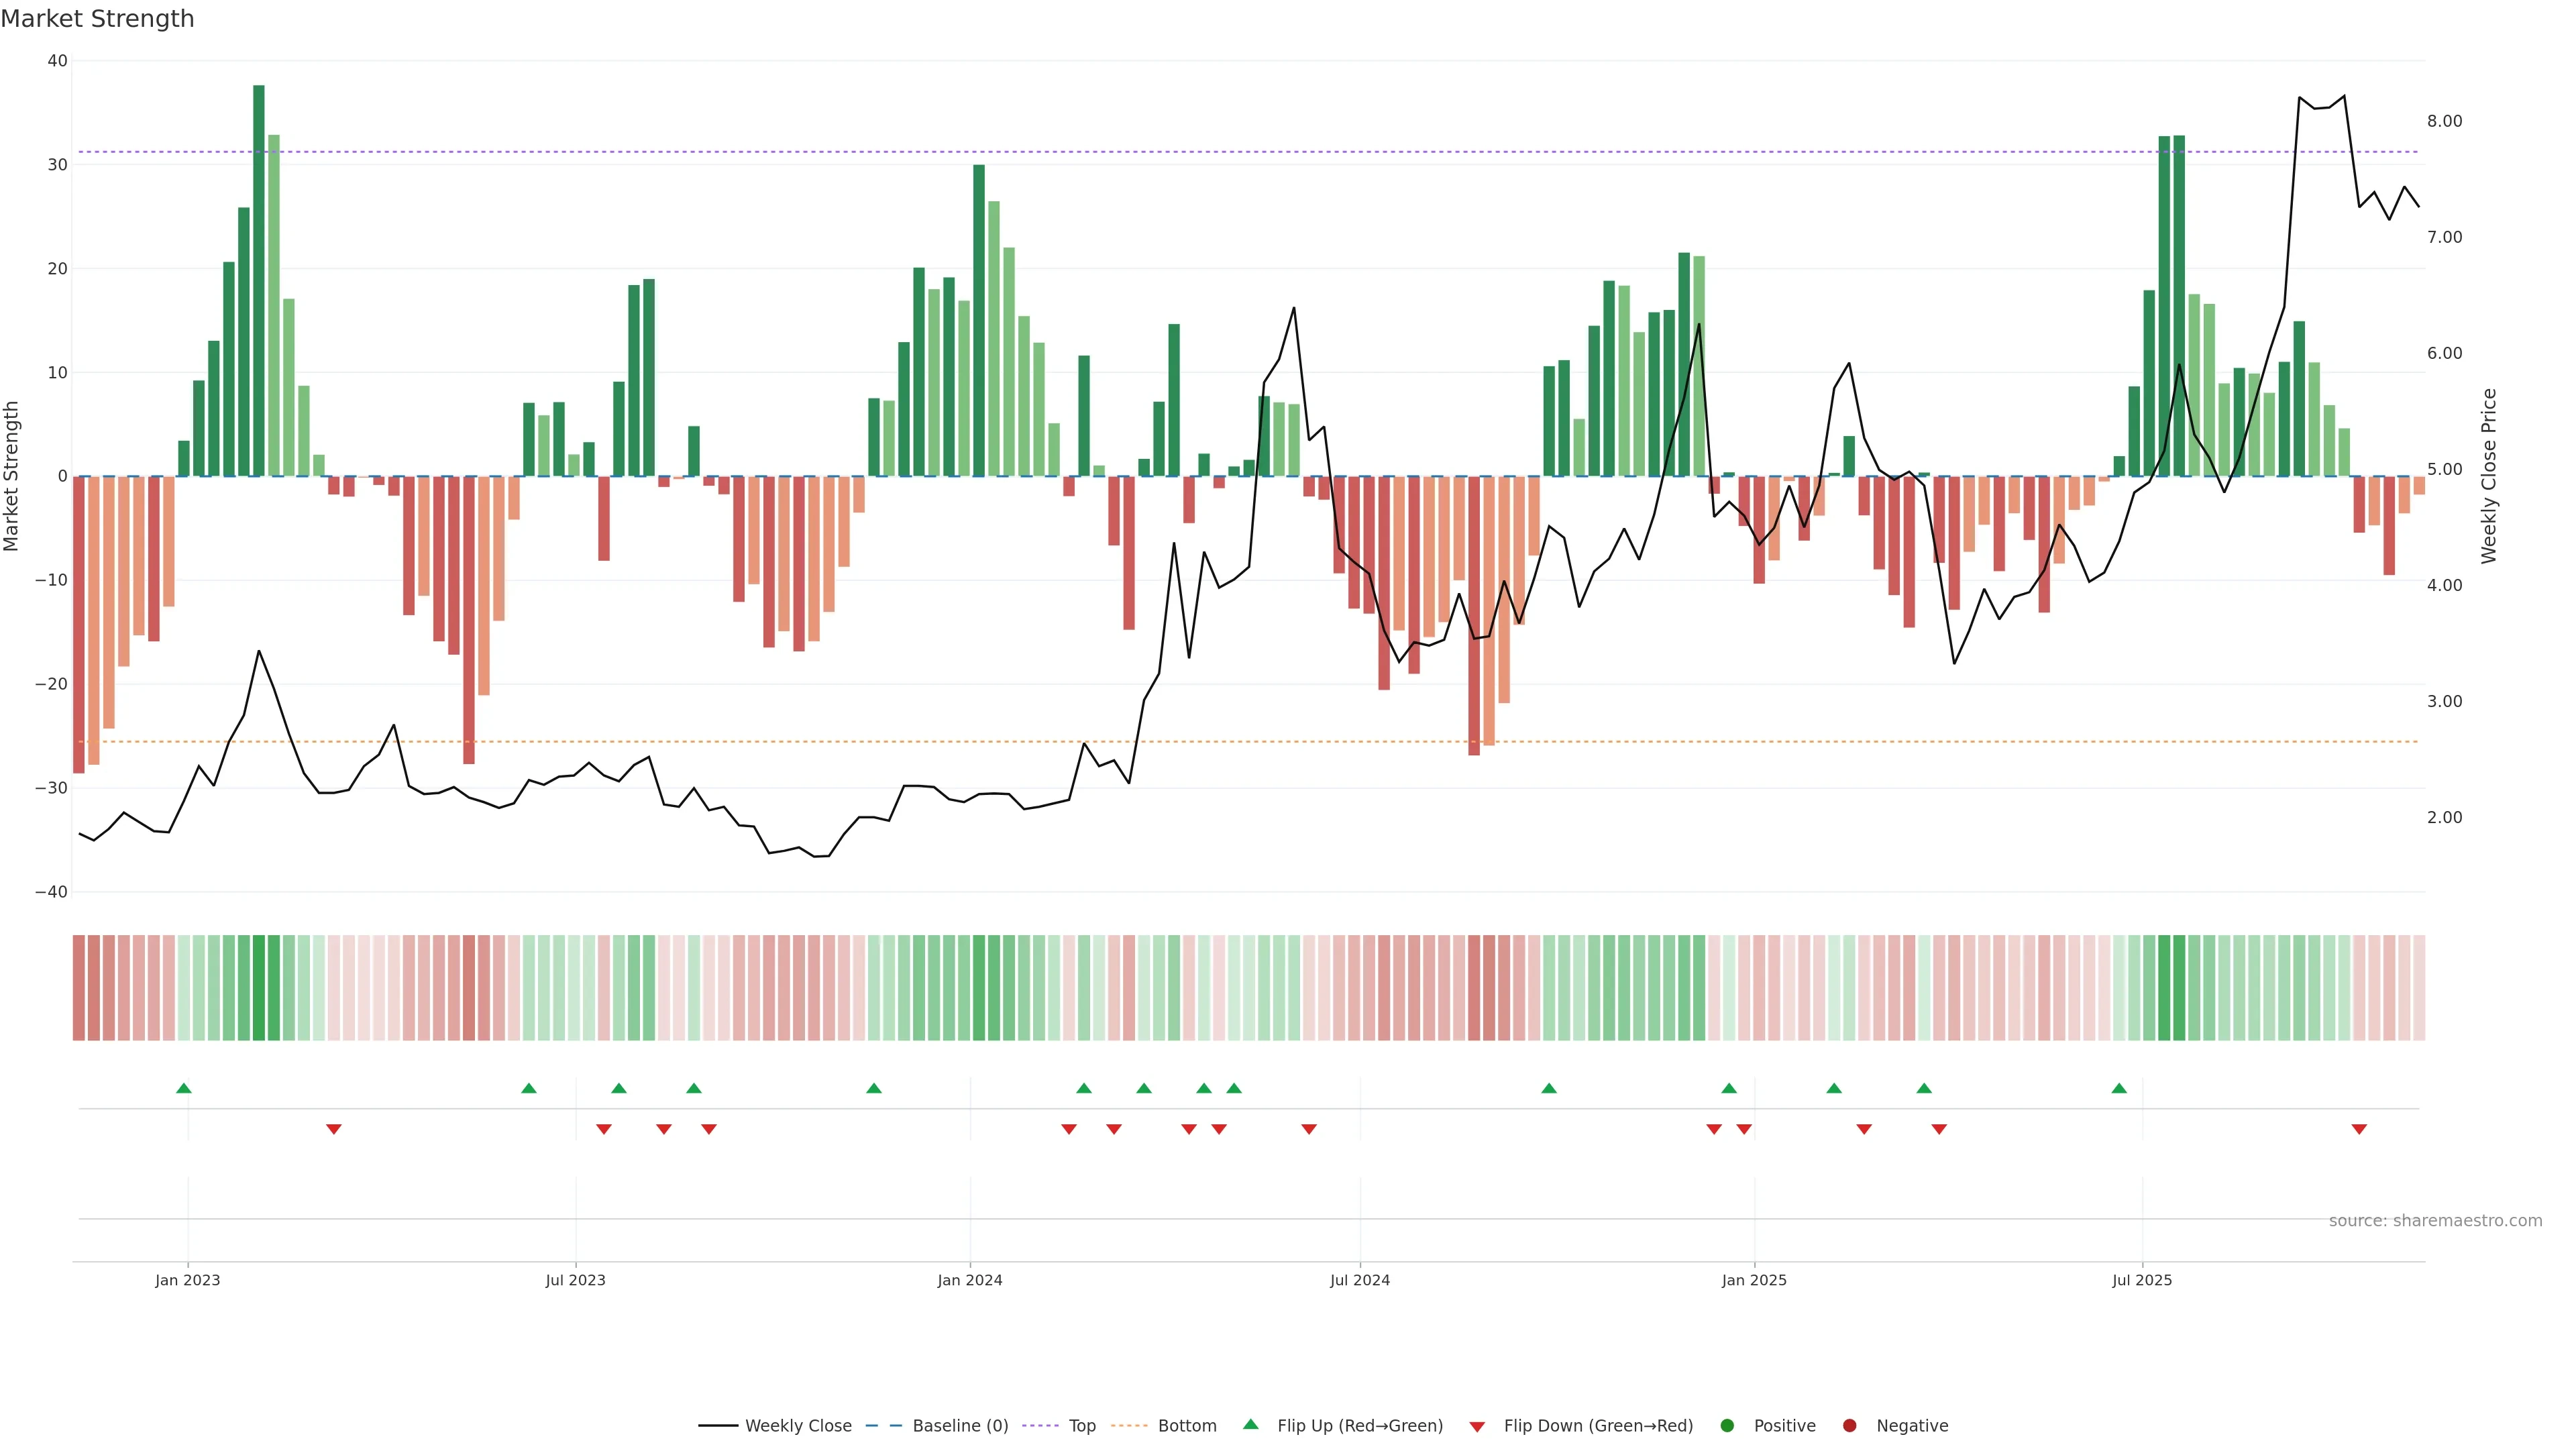Toggle the Baseline (0) legend label
This screenshot has width=2576, height=1449.
point(960,1425)
